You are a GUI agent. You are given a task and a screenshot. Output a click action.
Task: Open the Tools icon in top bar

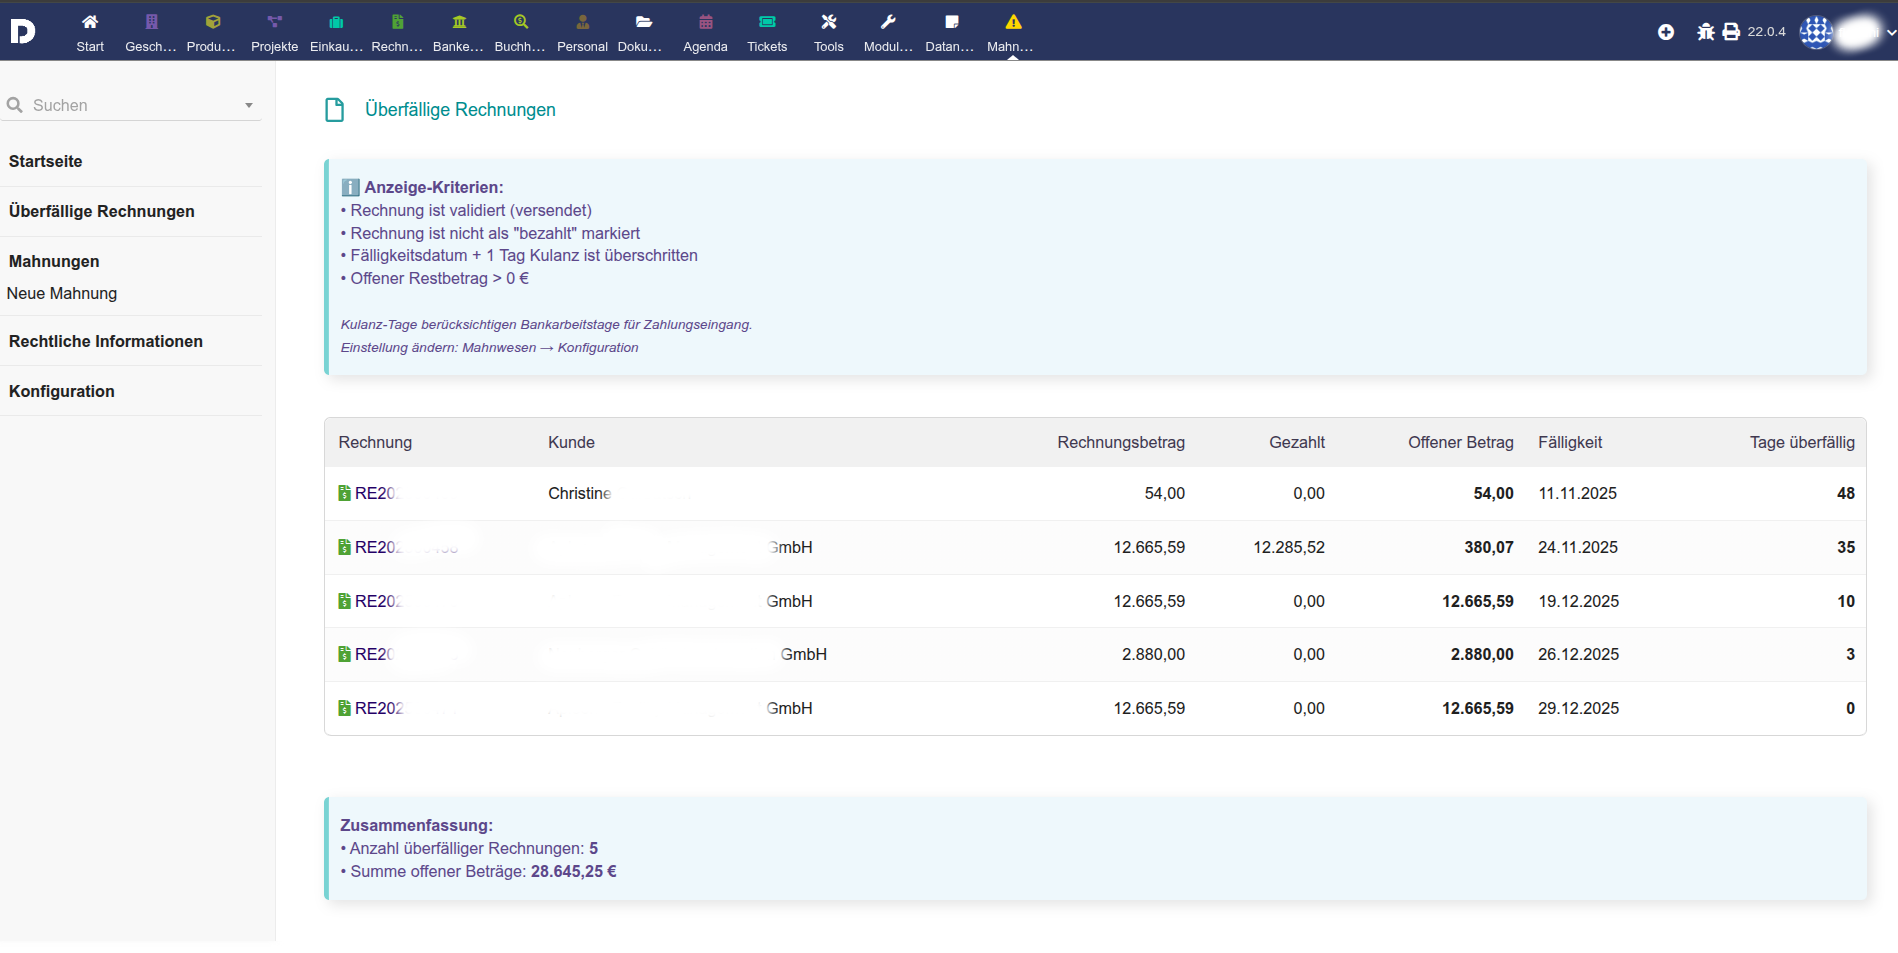tap(828, 22)
